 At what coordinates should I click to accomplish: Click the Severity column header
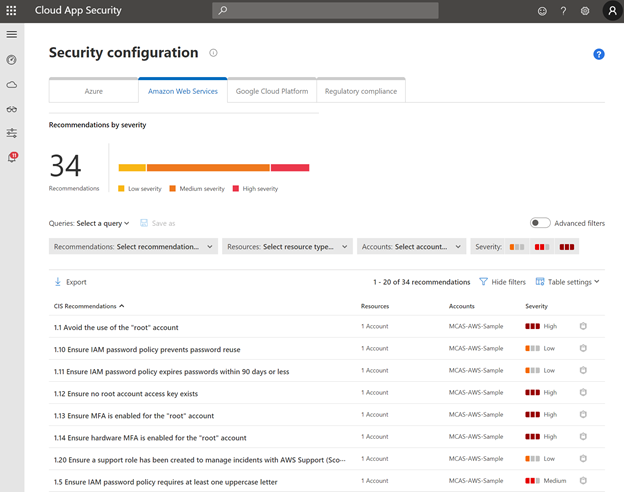pyautogui.click(x=536, y=306)
